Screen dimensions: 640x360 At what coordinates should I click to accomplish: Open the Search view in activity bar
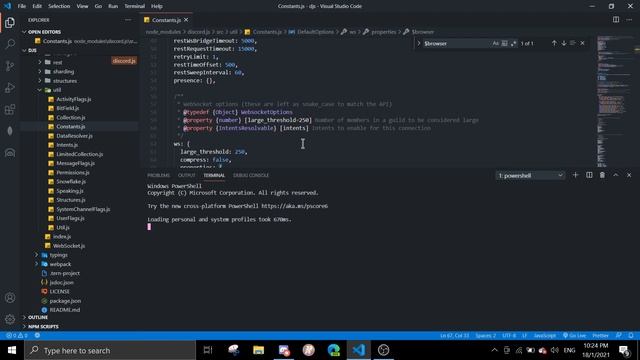click(x=10, y=44)
